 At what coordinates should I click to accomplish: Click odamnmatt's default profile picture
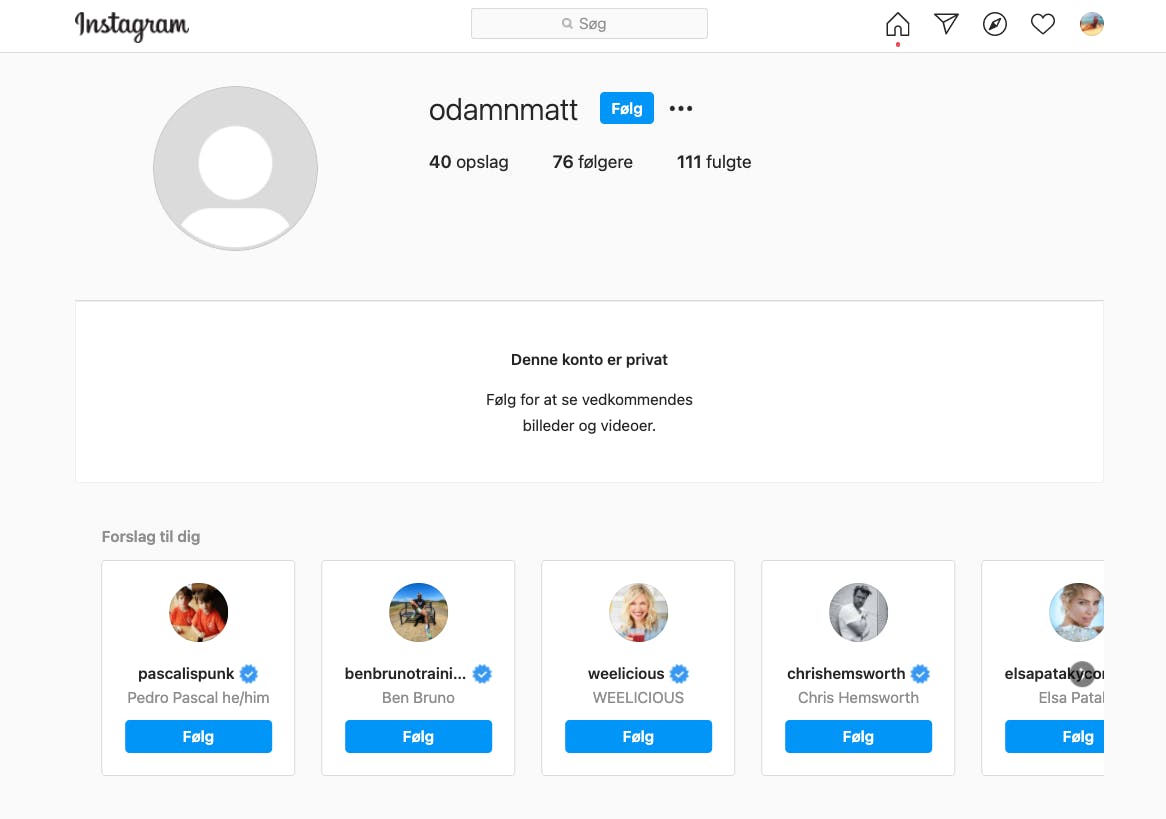click(235, 168)
